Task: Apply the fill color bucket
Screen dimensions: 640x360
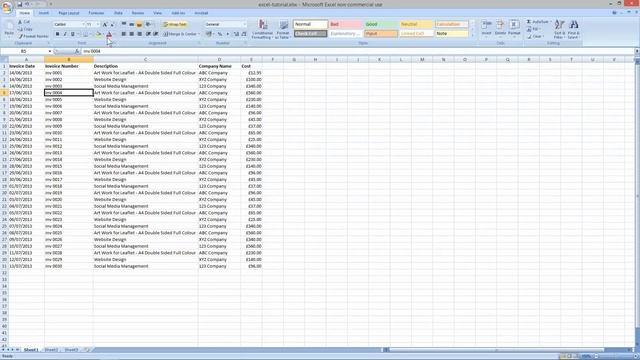Action: coord(98,34)
